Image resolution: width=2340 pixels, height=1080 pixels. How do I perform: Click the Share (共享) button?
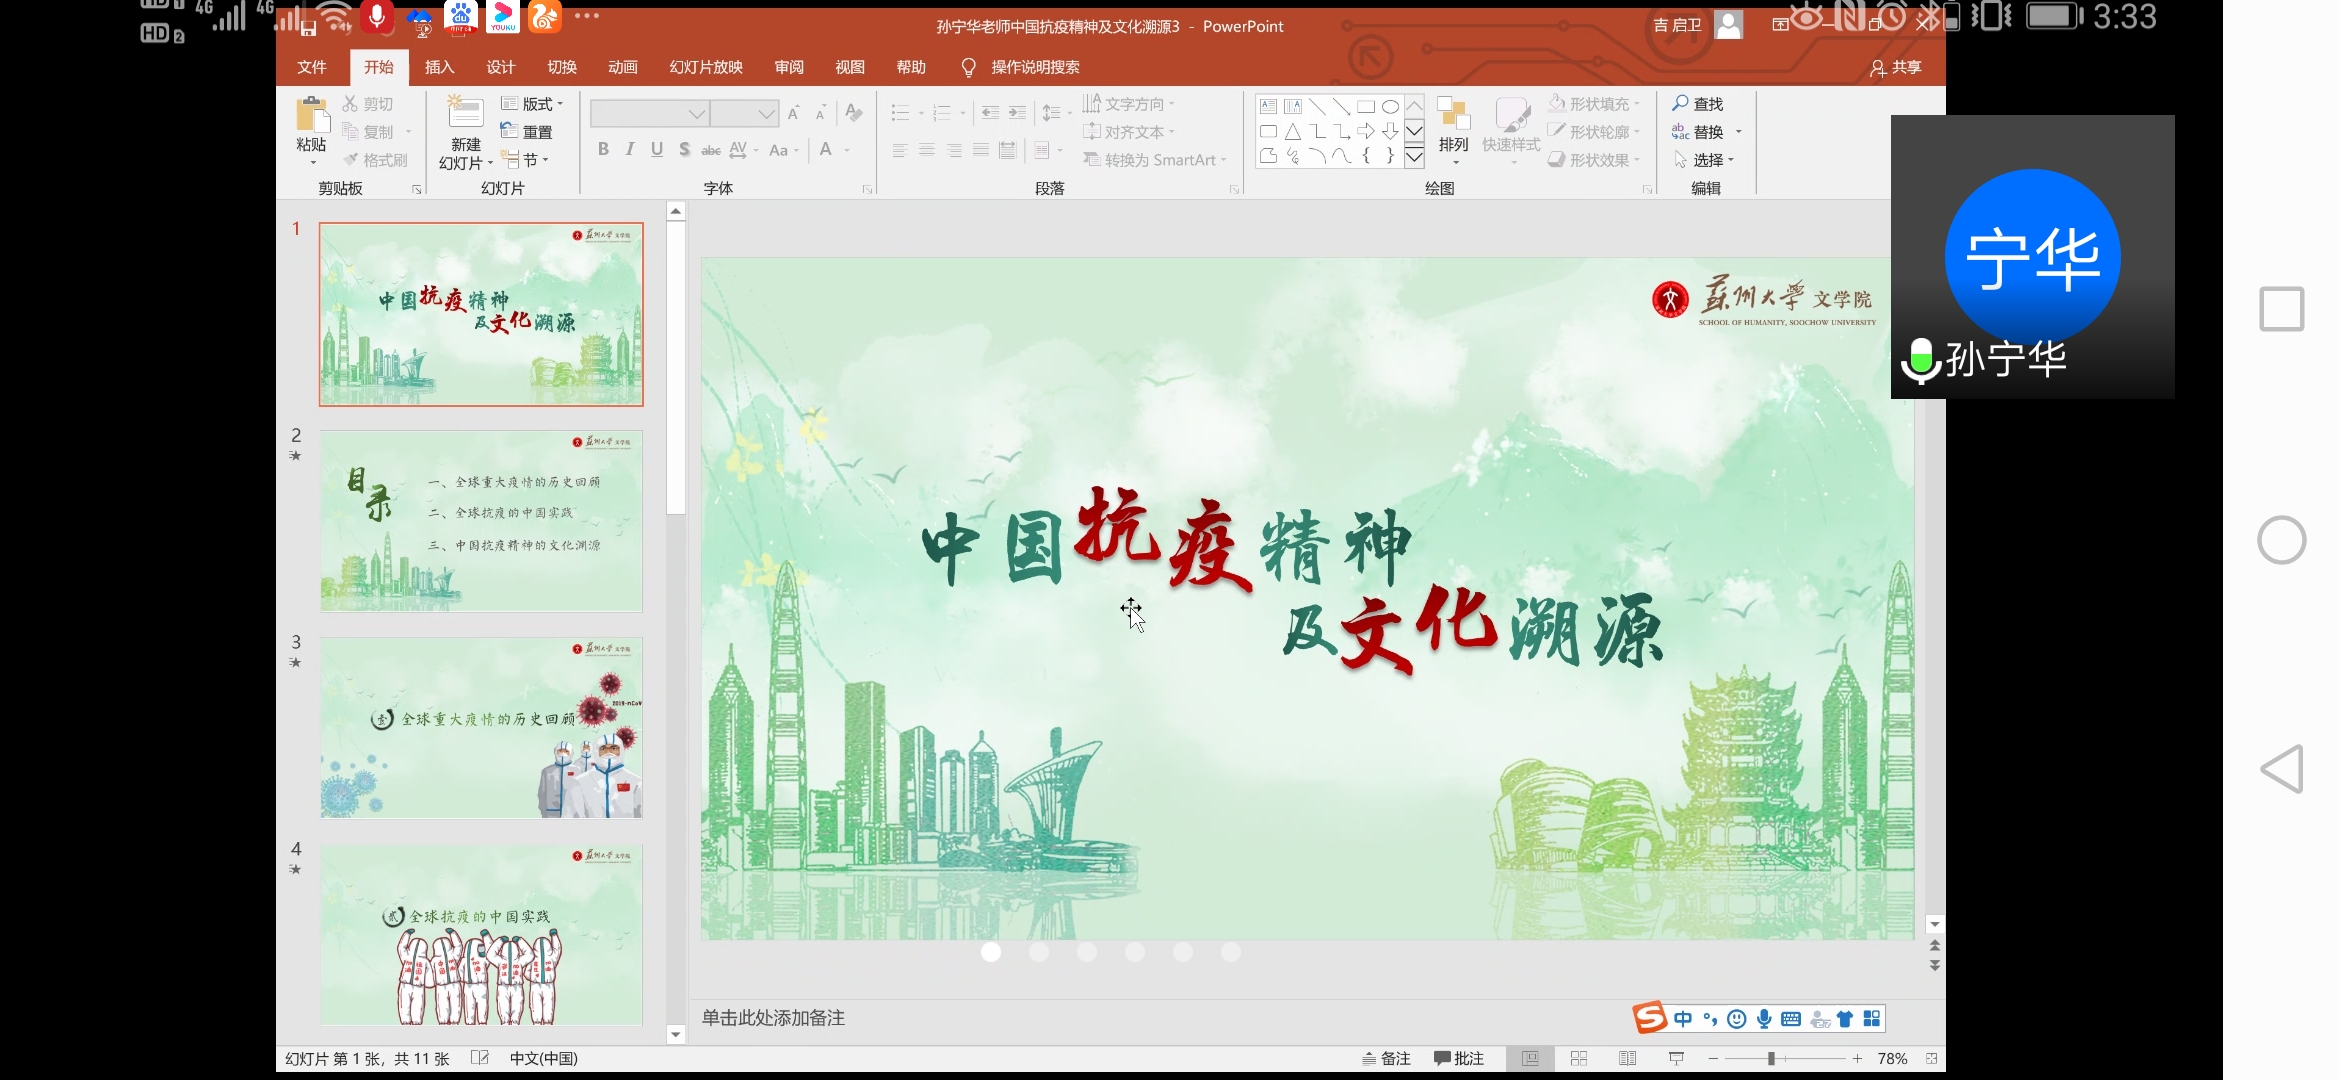coord(1896,67)
